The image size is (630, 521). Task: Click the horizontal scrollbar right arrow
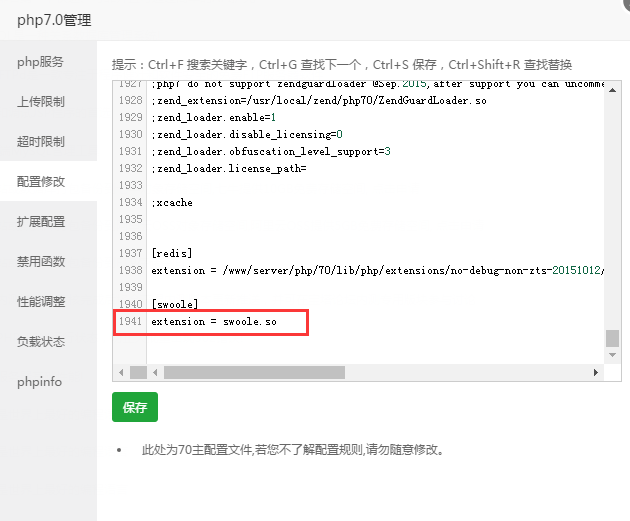[597, 372]
